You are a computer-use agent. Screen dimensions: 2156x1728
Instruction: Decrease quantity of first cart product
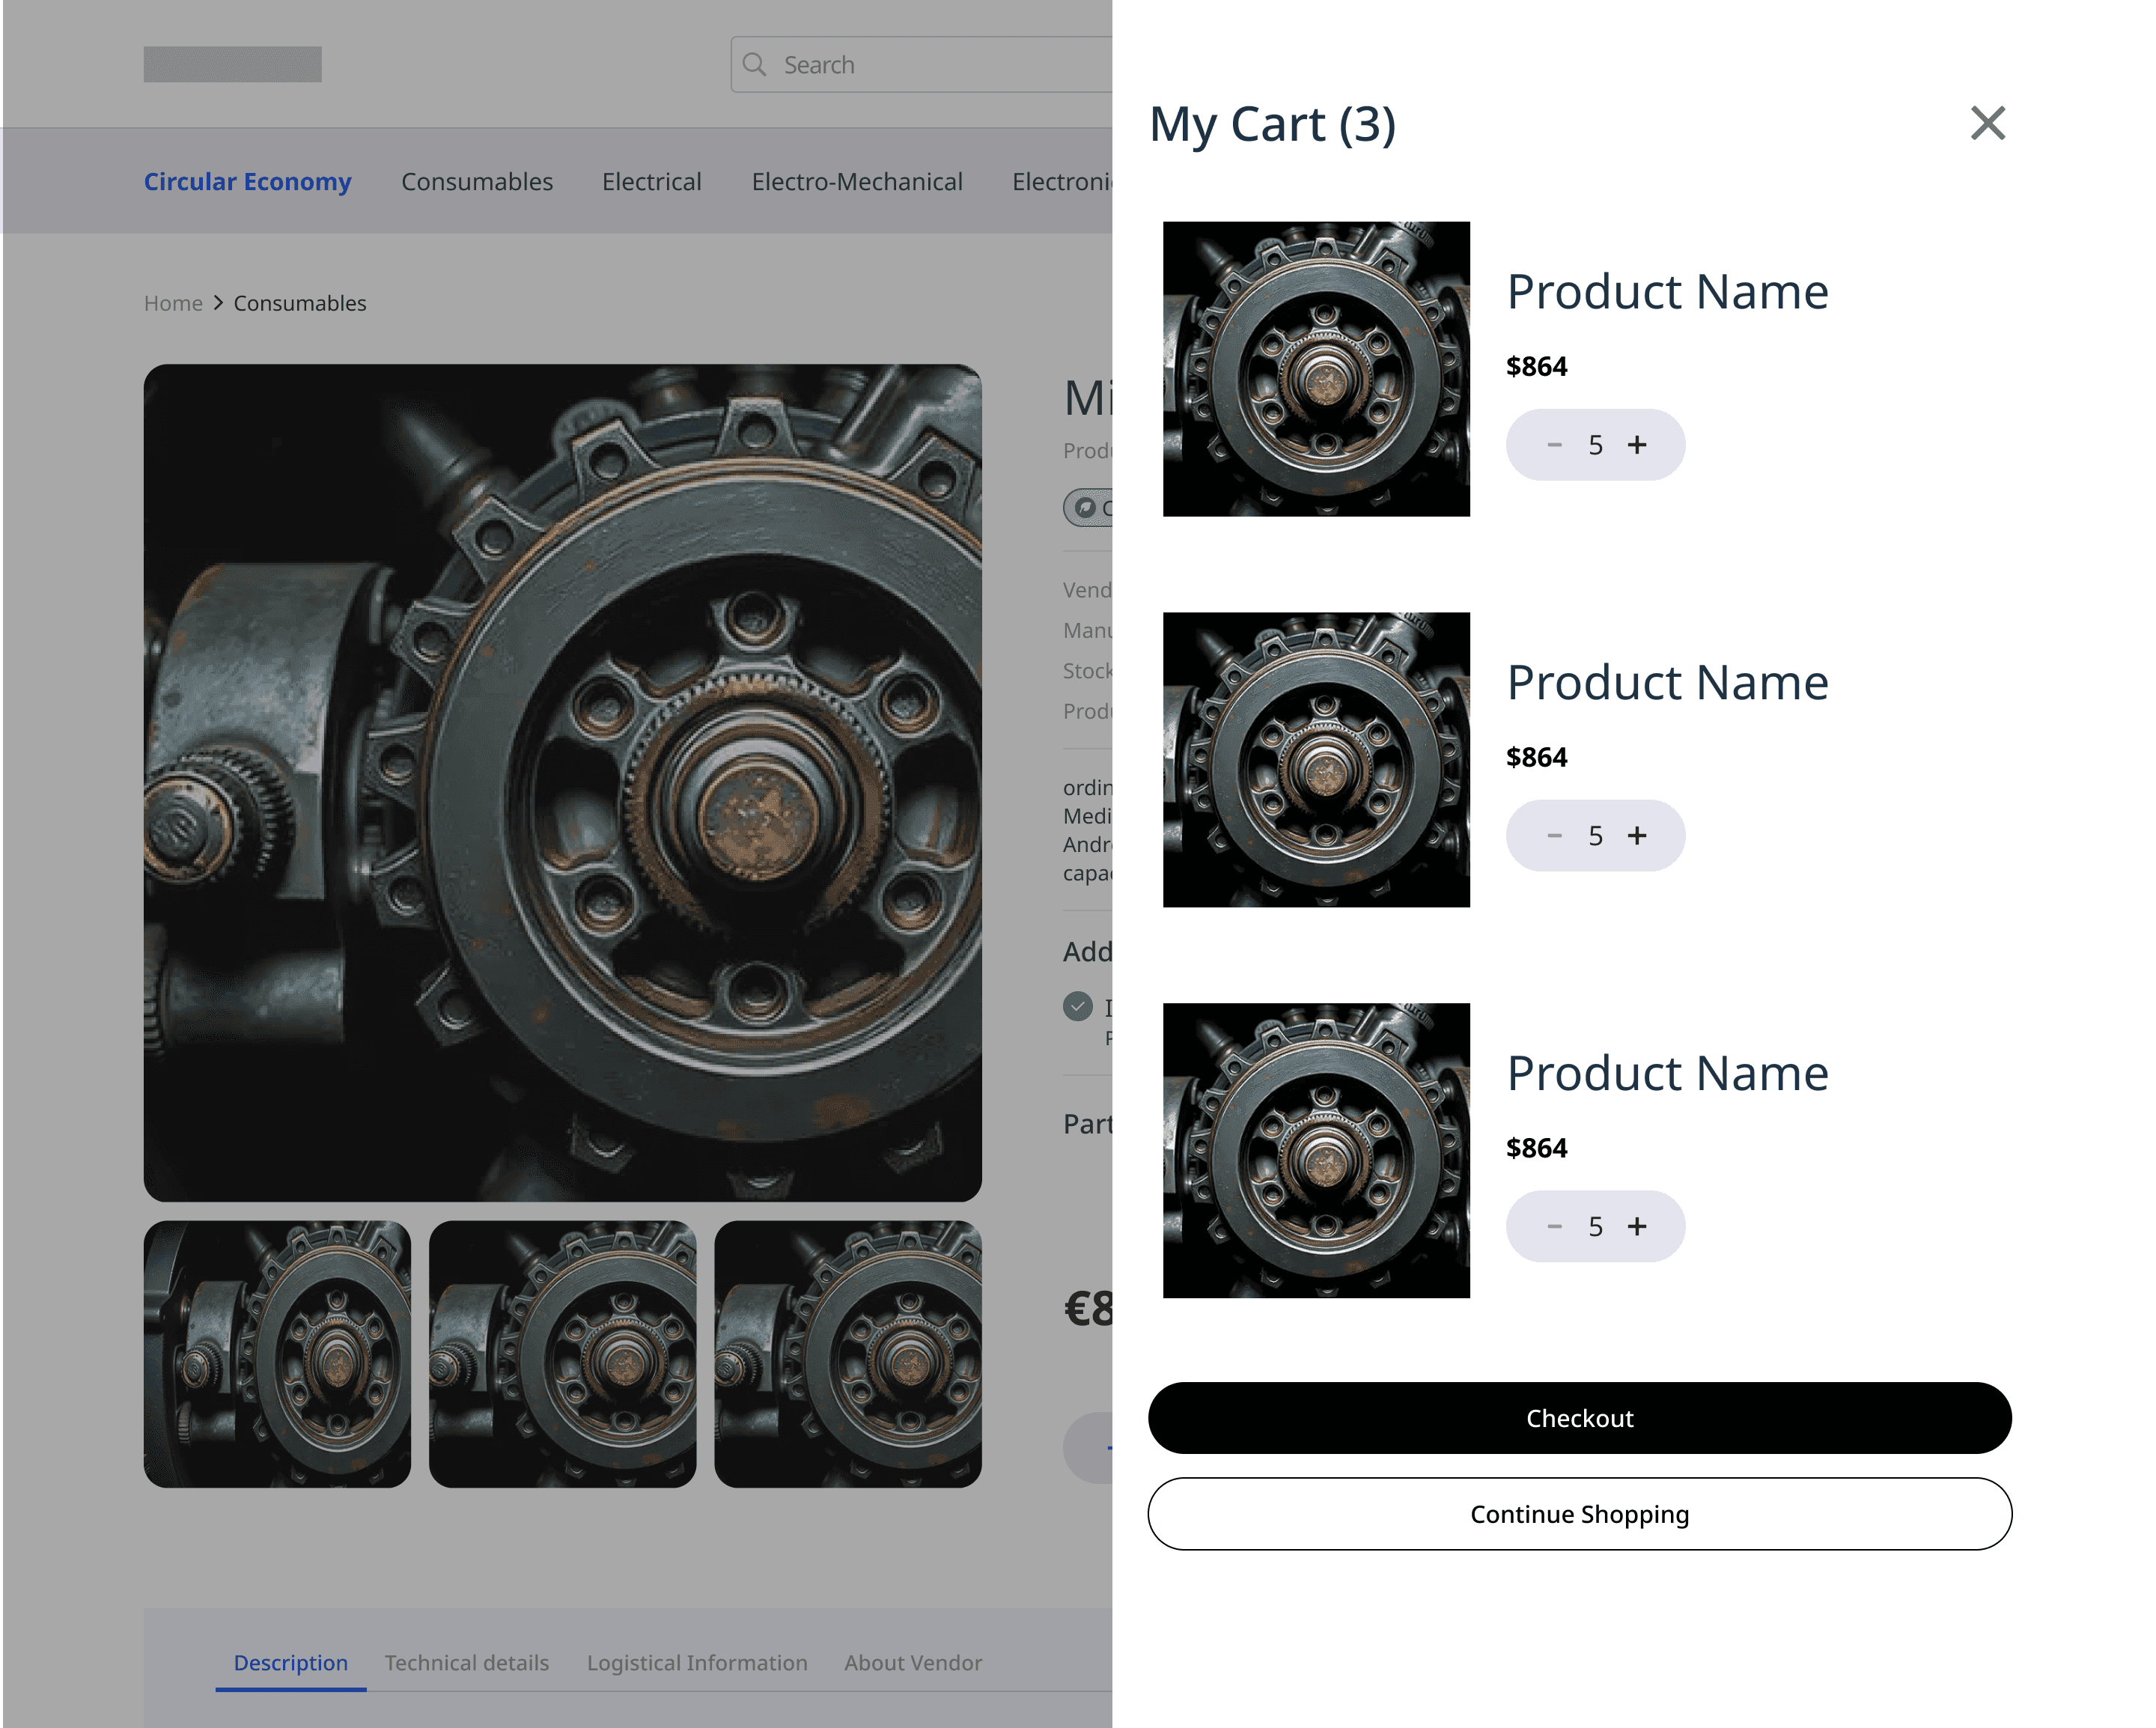[1554, 445]
